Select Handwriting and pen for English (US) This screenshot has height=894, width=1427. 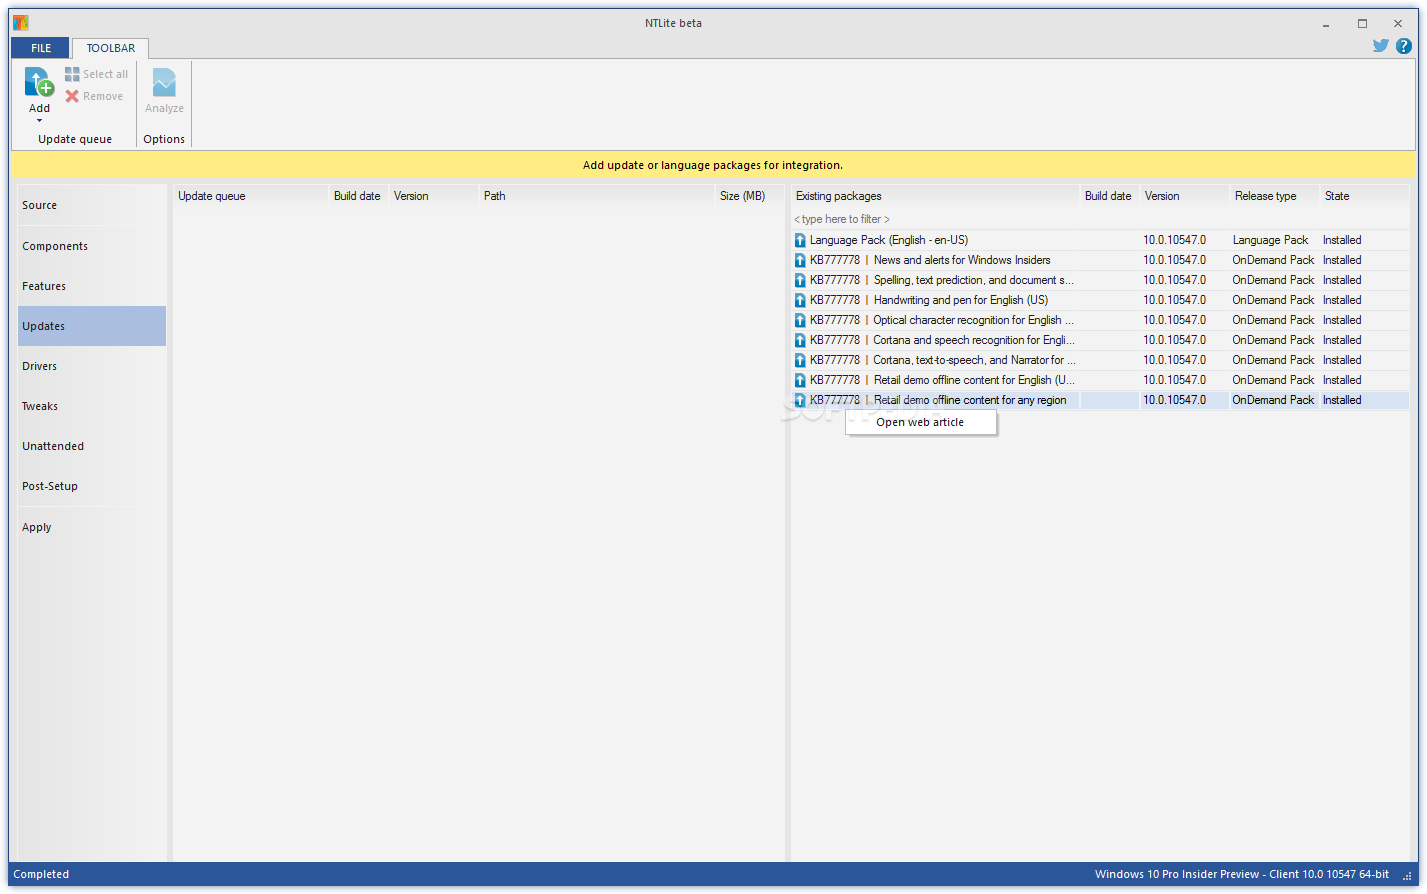pyautogui.click(x=1100, y=300)
